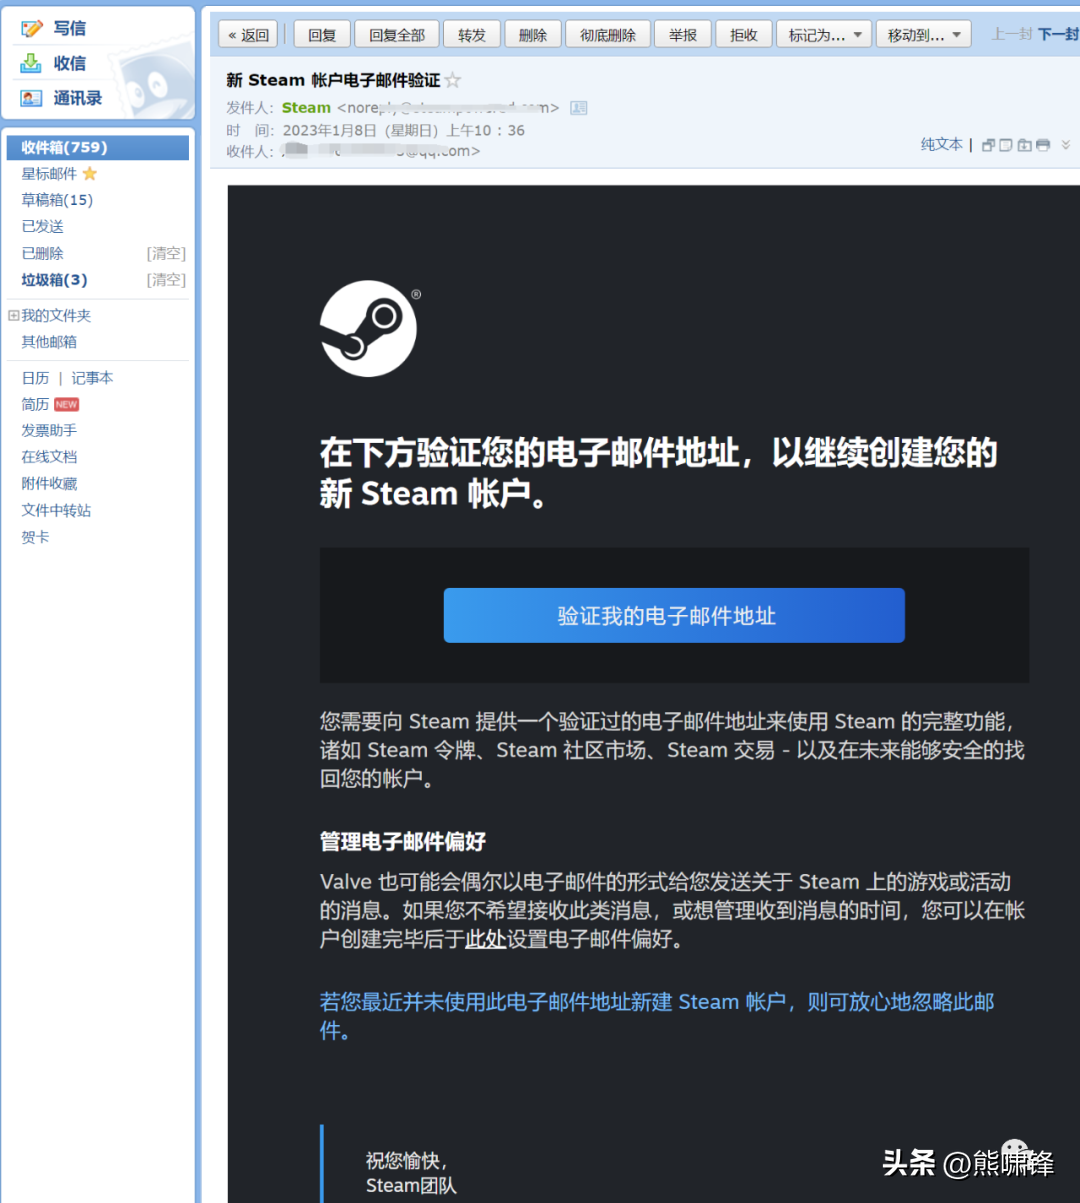This screenshot has height=1203, width=1080.
Task: Expand header details with double chevron
Action: click(1066, 145)
